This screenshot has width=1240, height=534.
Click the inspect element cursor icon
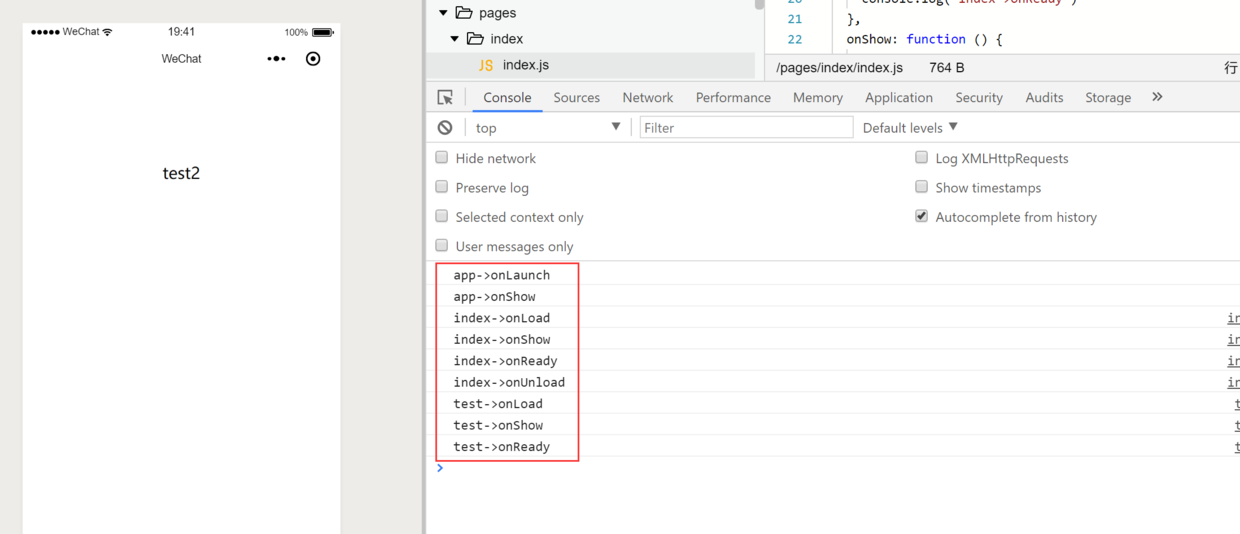click(x=445, y=97)
